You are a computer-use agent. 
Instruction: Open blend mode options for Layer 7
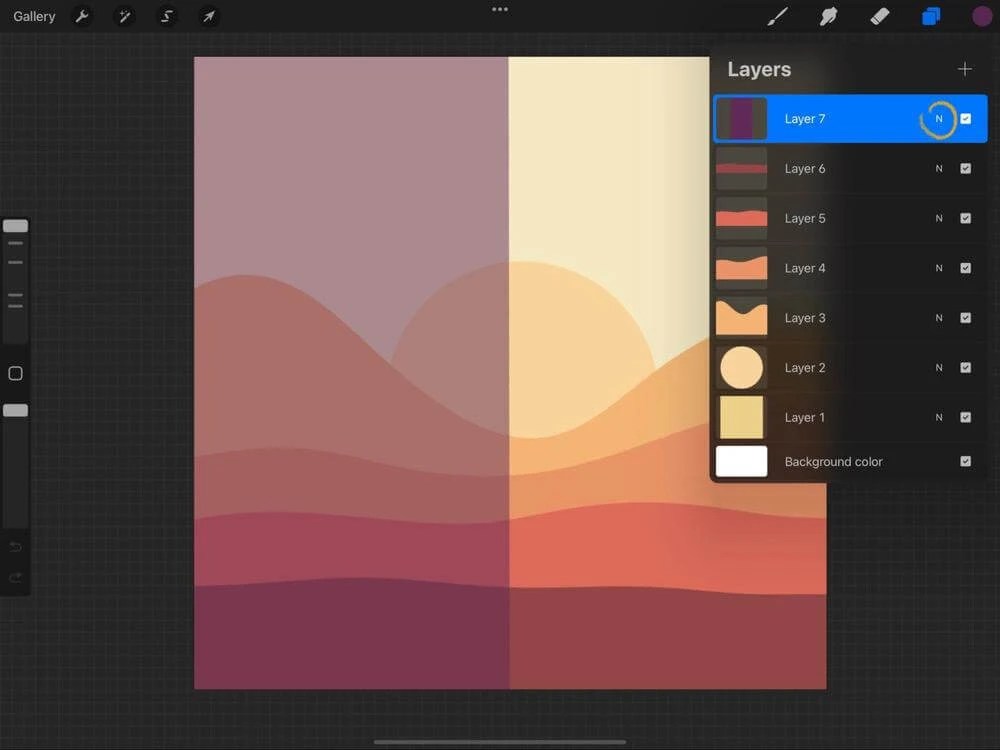pyautogui.click(x=939, y=118)
